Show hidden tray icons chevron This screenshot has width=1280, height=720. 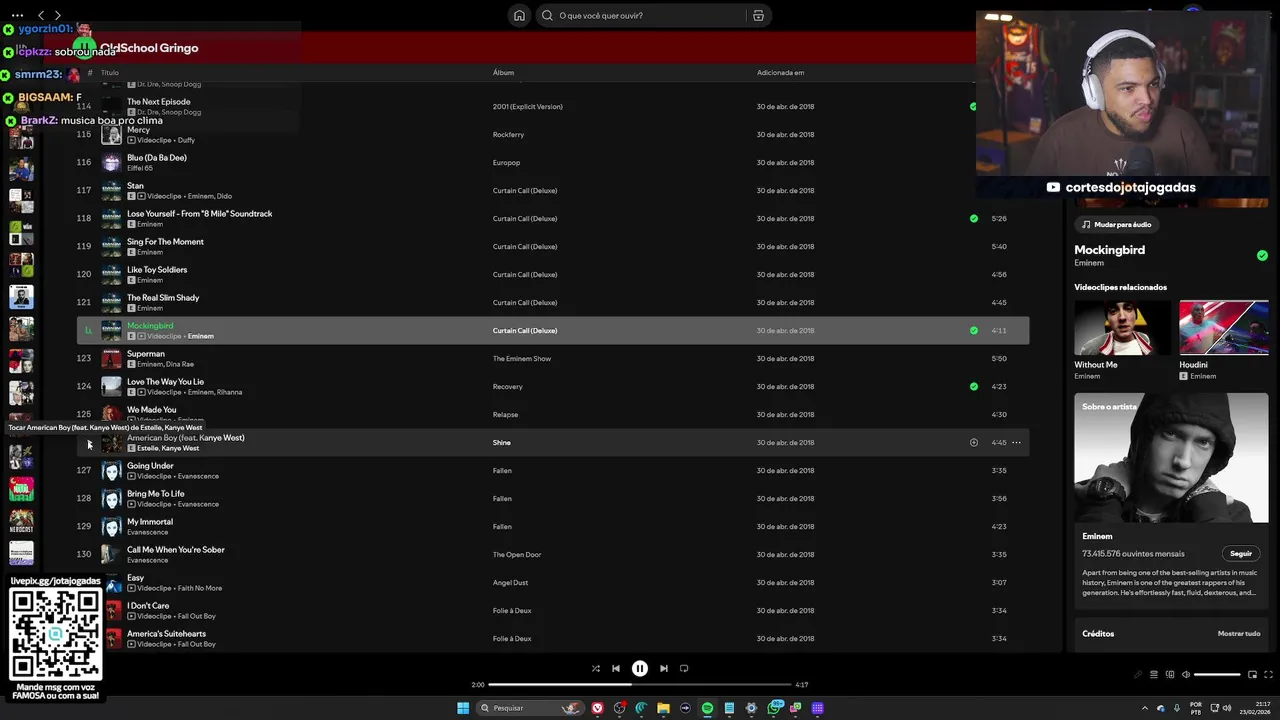[x=1145, y=708]
